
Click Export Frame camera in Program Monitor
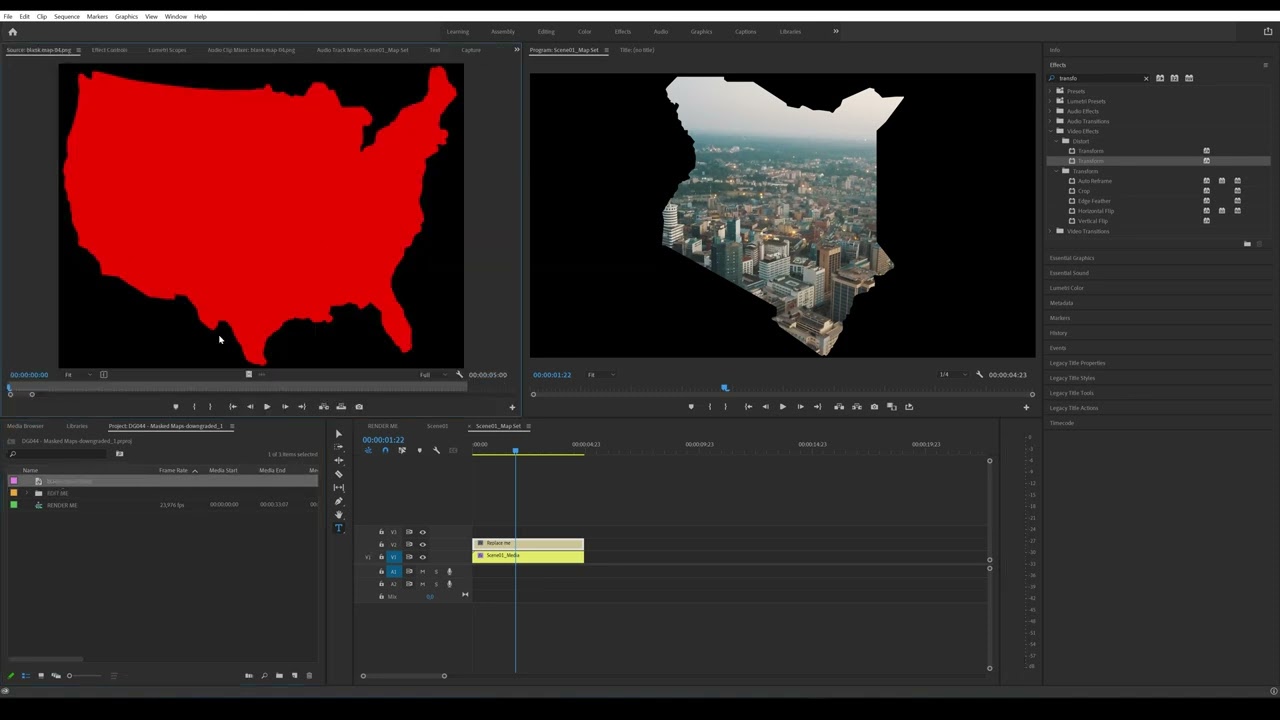(874, 407)
